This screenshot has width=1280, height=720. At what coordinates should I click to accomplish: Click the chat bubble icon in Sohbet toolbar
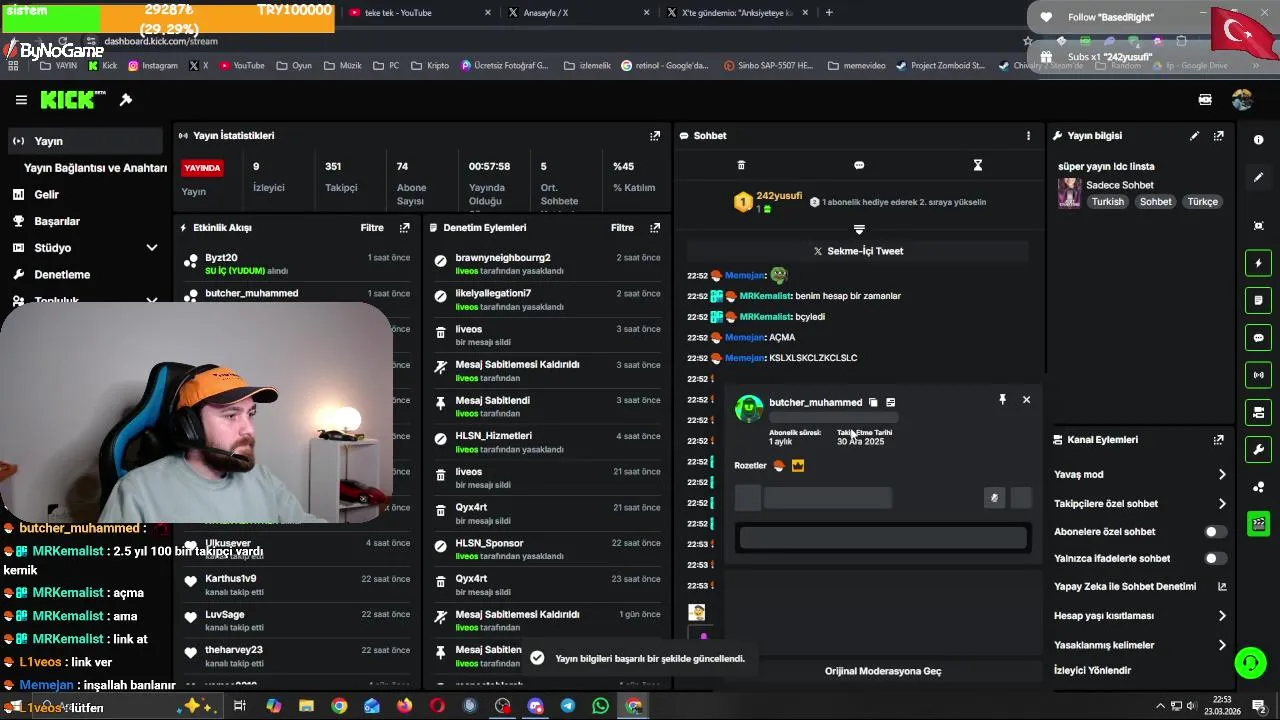coord(859,165)
